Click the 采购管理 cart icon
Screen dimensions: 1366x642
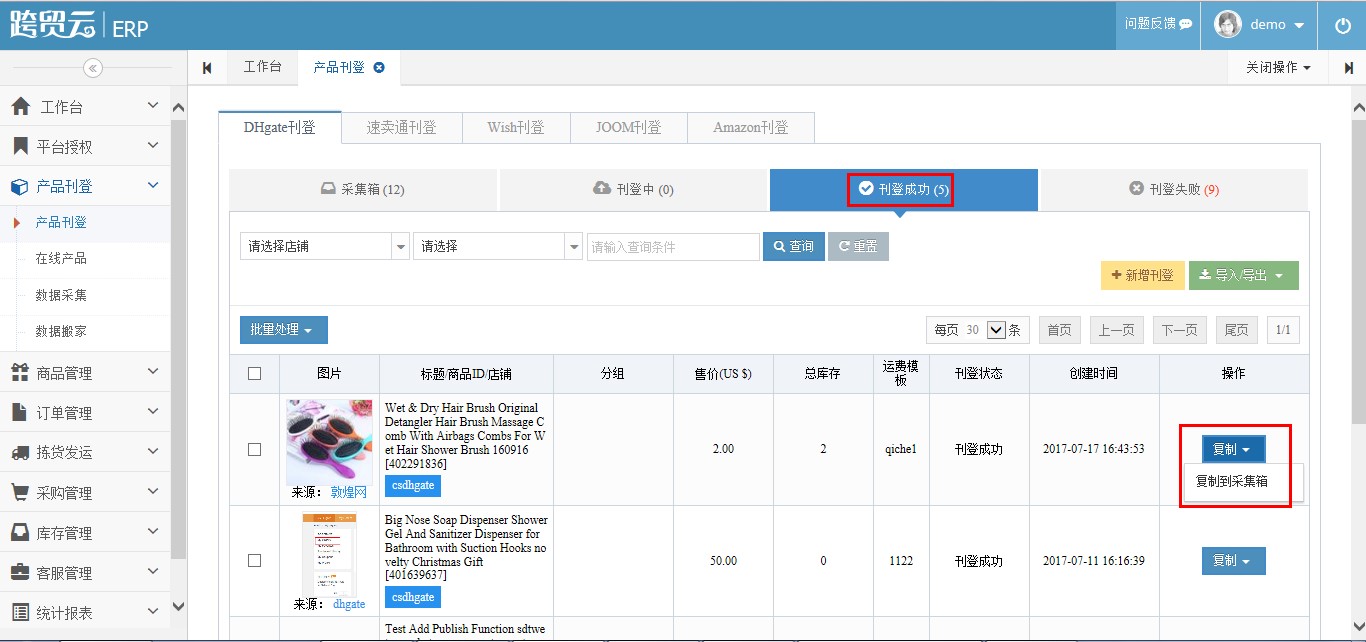pyautogui.click(x=20, y=492)
